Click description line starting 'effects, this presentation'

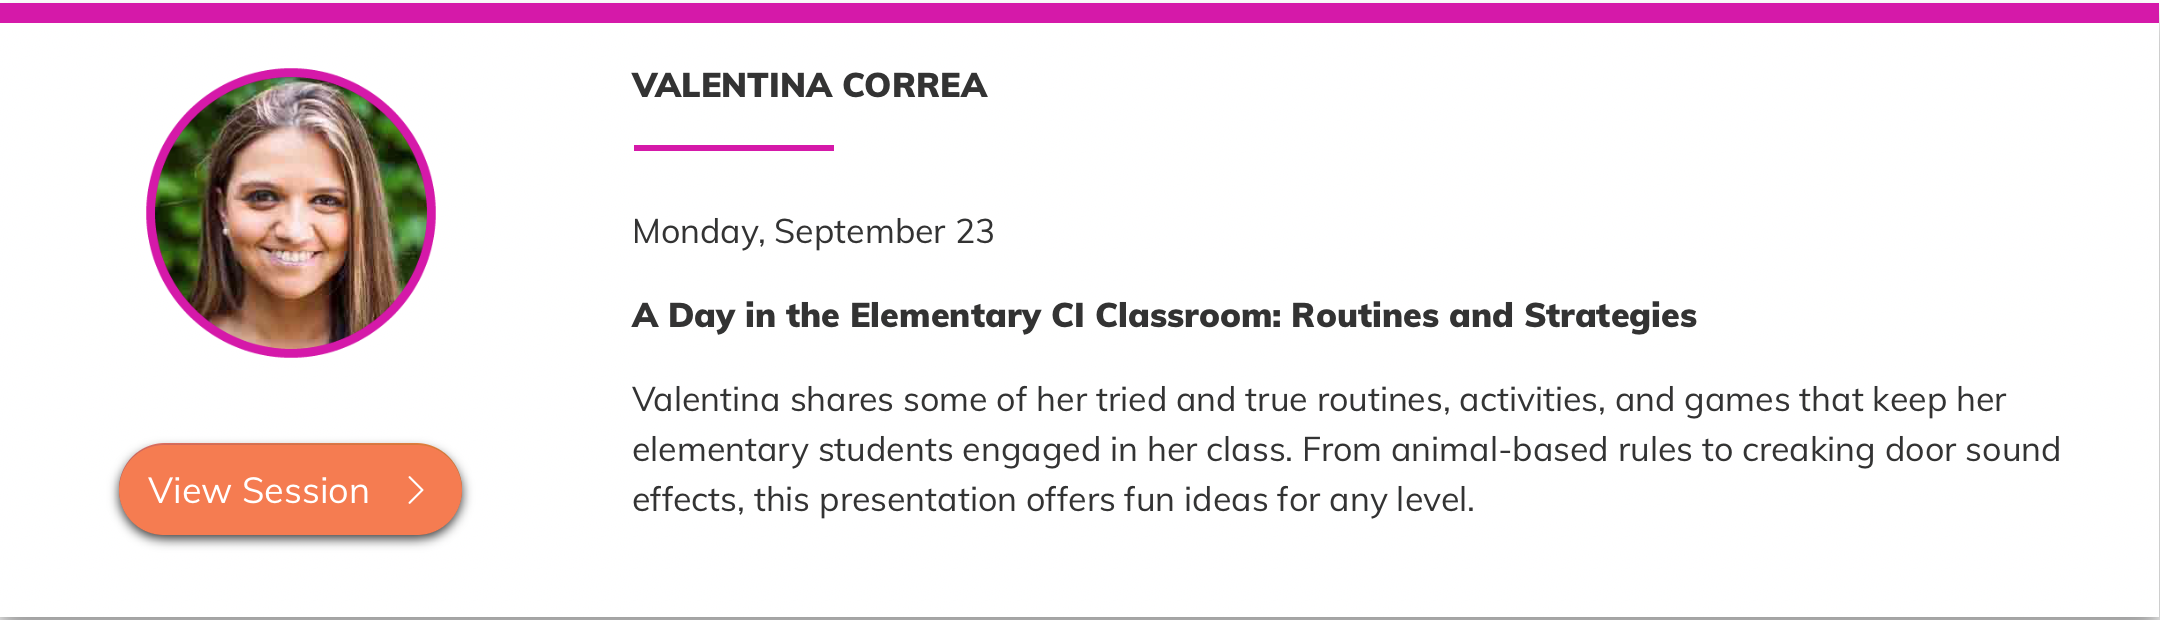coord(1053,500)
